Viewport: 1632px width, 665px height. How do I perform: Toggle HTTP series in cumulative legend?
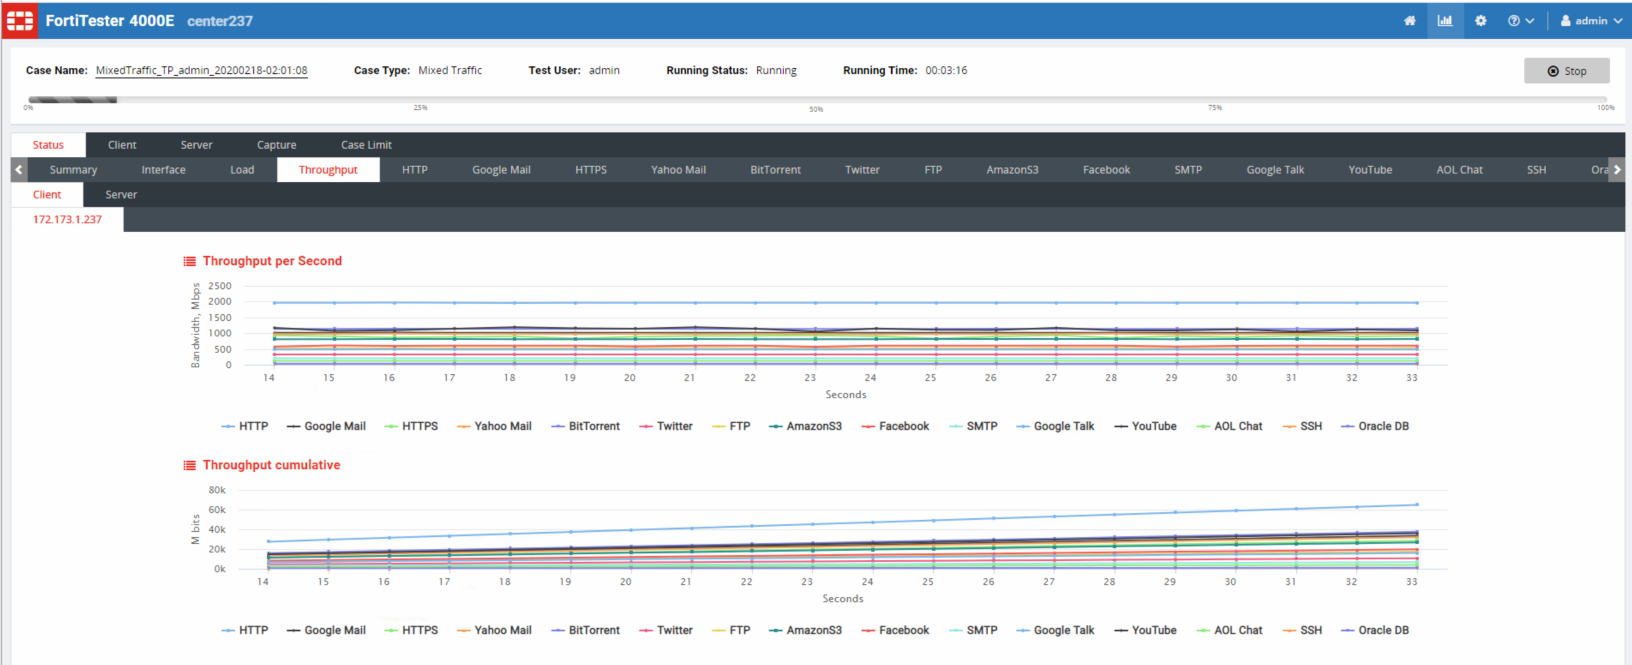click(245, 630)
